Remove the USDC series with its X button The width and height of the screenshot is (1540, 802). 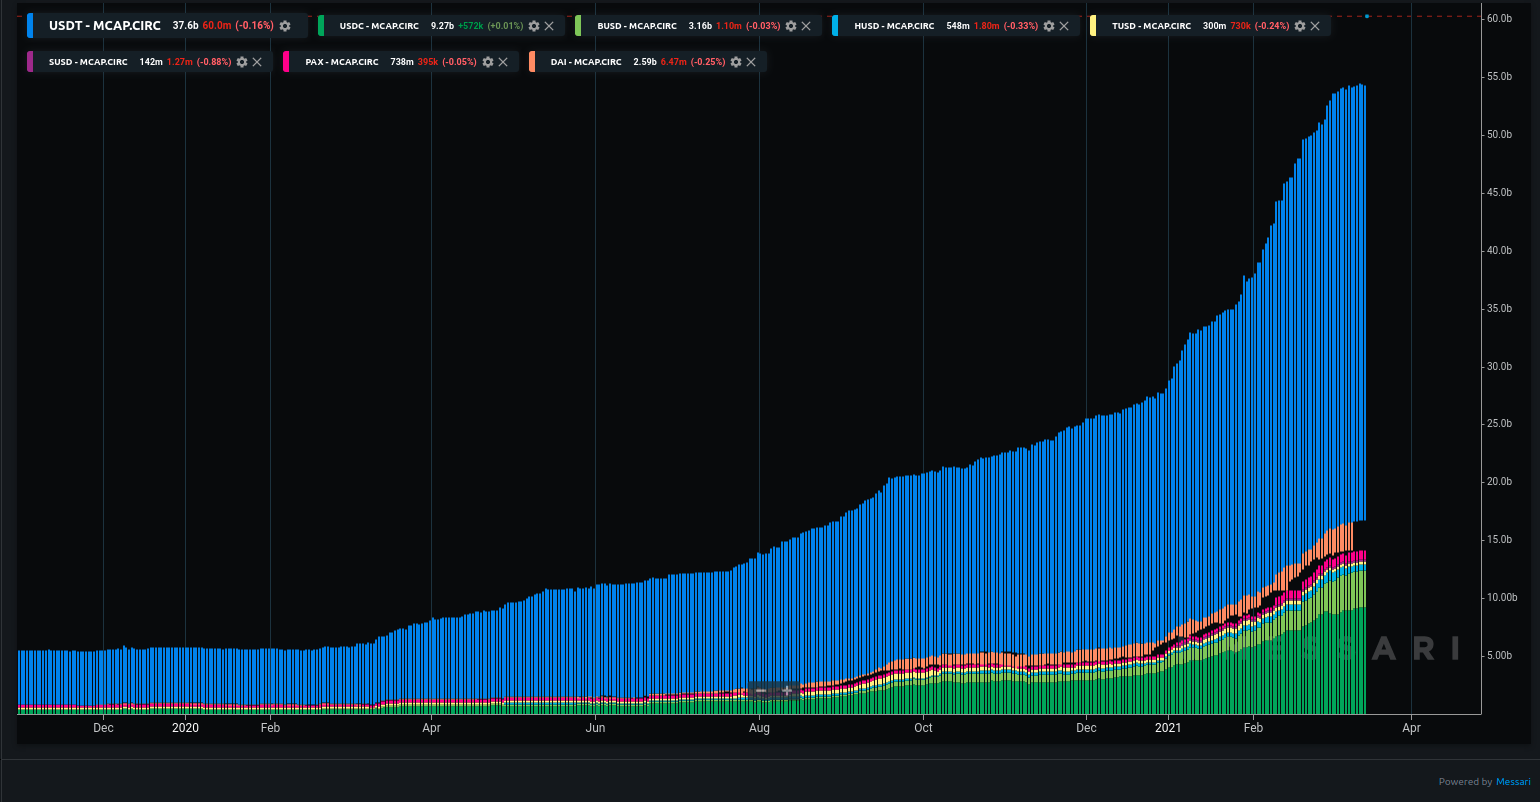click(x=548, y=26)
